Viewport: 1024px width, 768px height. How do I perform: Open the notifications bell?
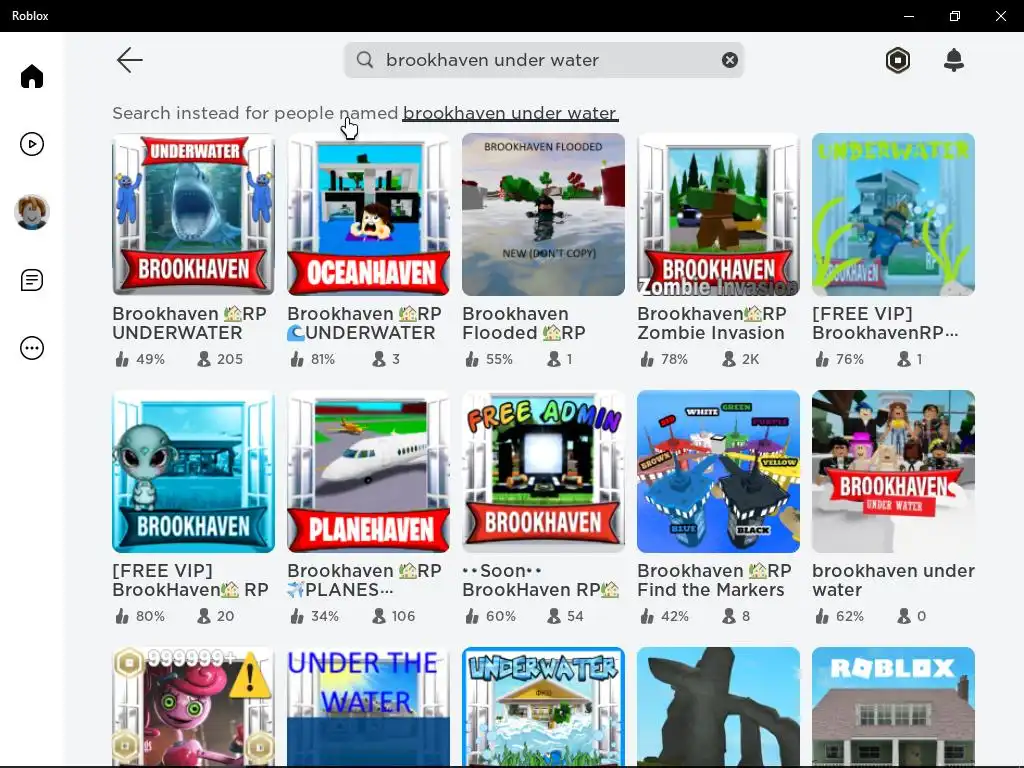pos(953,60)
